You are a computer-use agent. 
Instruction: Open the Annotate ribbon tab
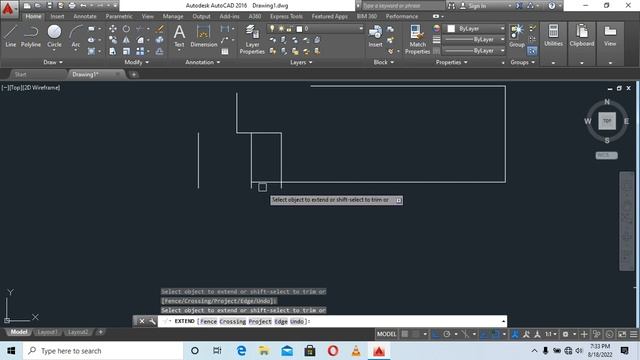pyautogui.click(x=85, y=16)
